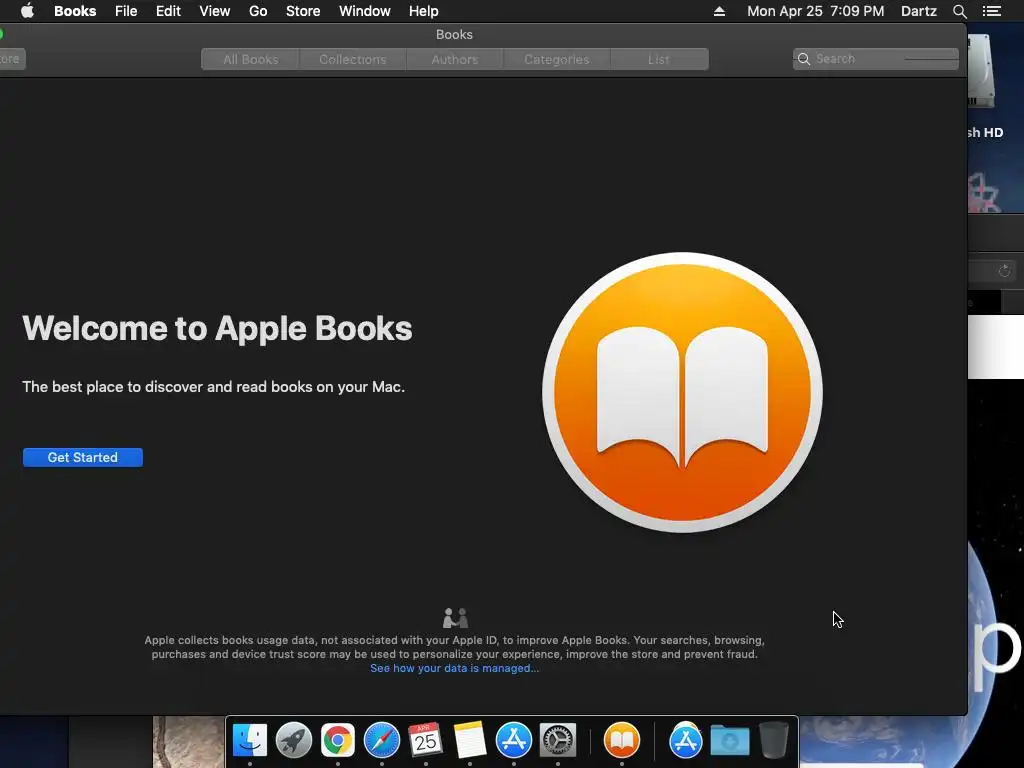Open the Books menu
Image resolution: width=1024 pixels, height=768 pixels.
[x=75, y=11]
